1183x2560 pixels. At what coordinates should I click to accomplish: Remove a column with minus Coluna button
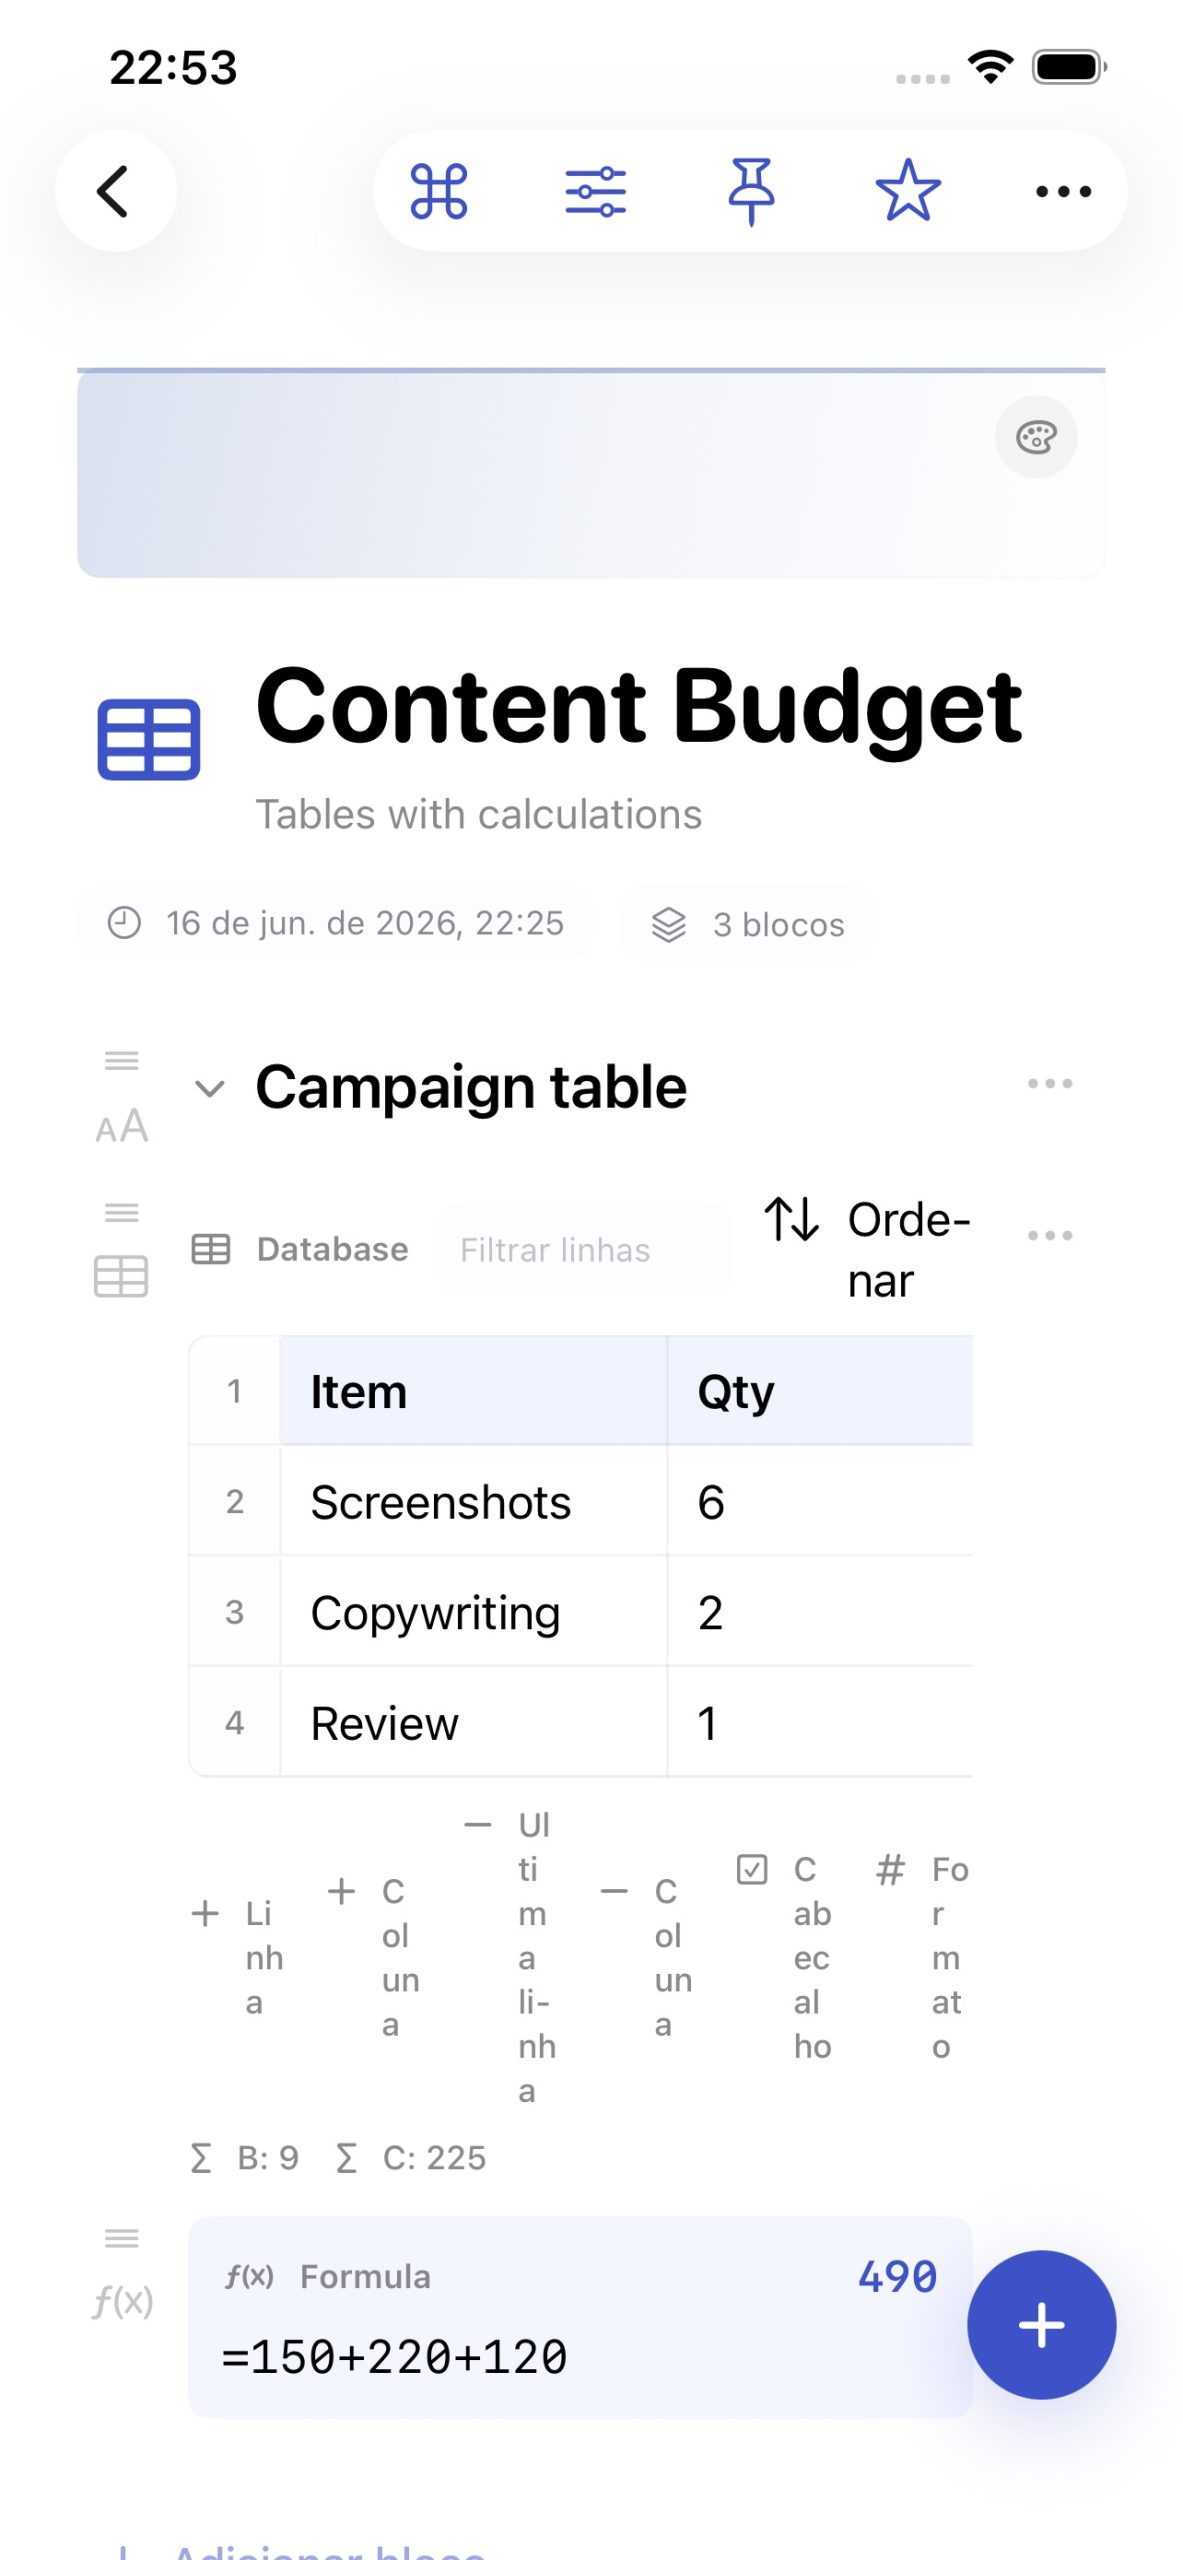click(x=647, y=1957)
